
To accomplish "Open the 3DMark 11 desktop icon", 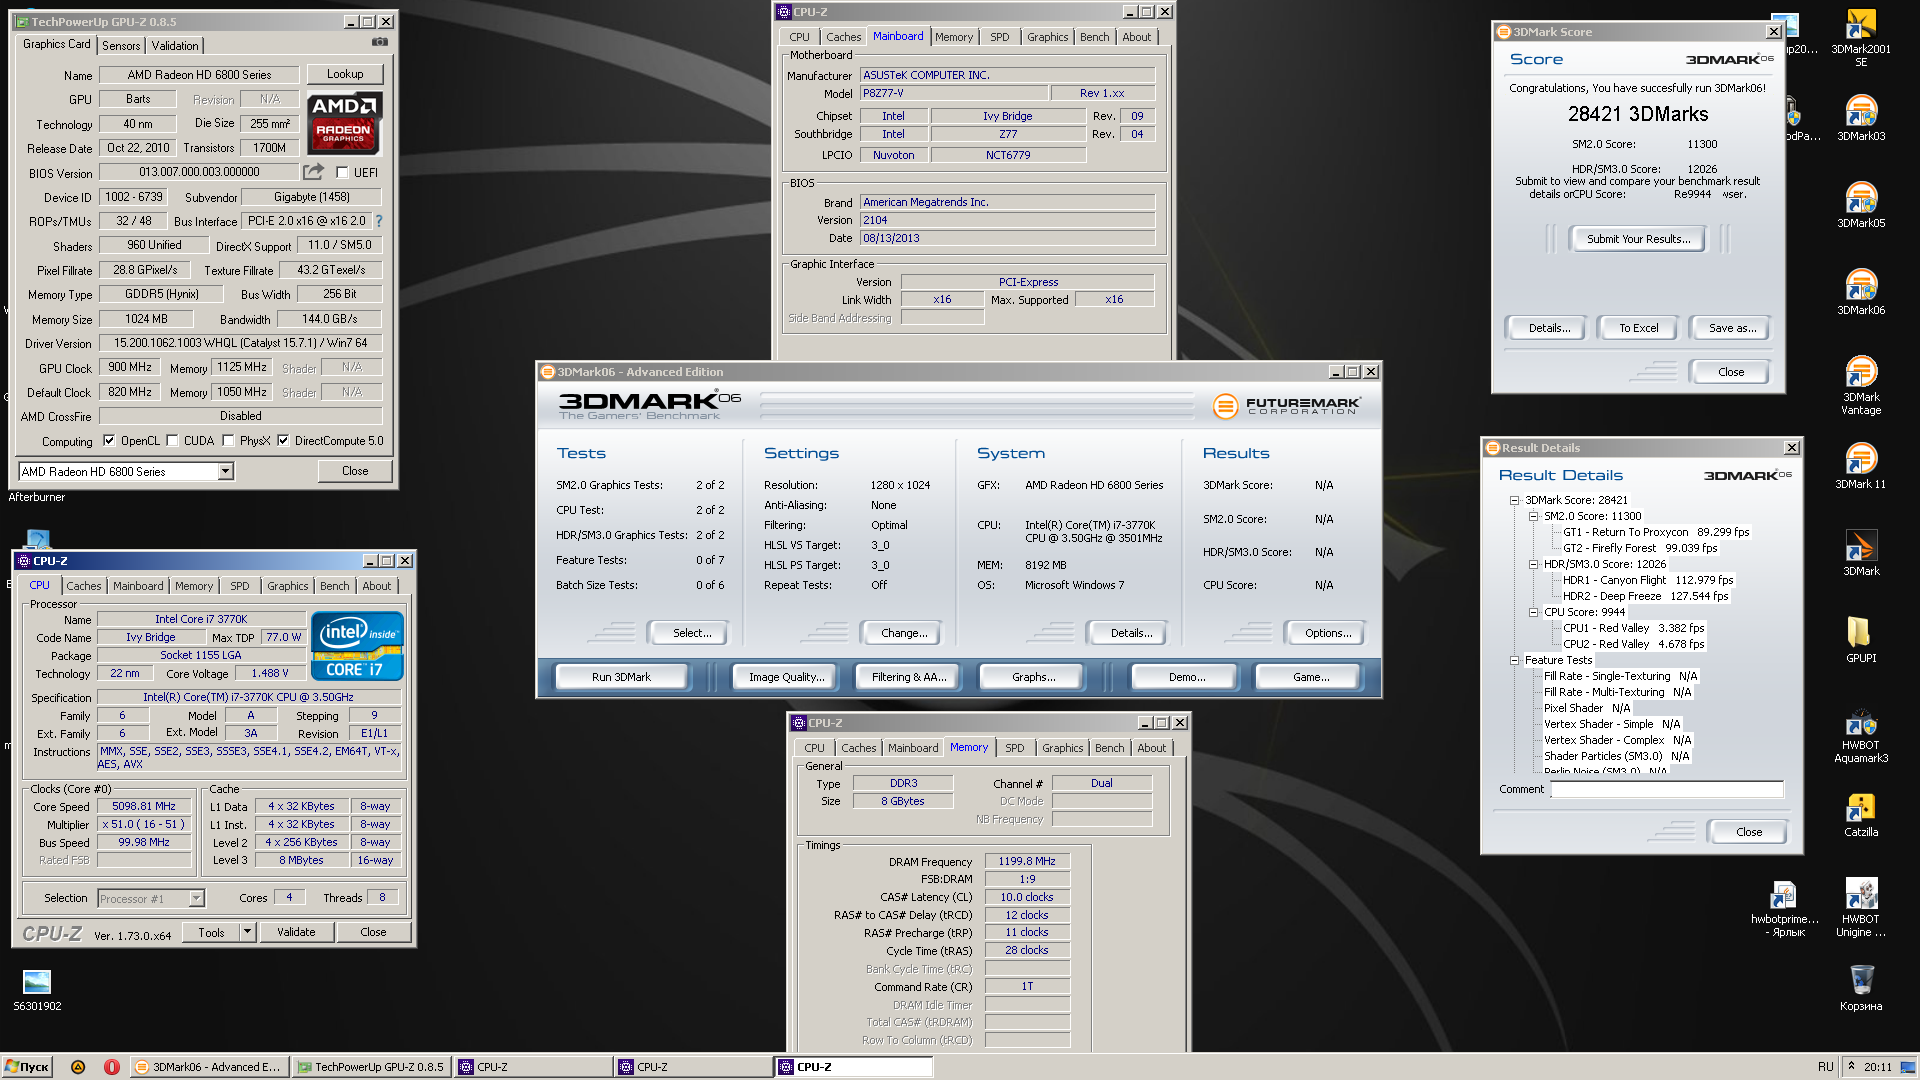I will point(1860,466).
